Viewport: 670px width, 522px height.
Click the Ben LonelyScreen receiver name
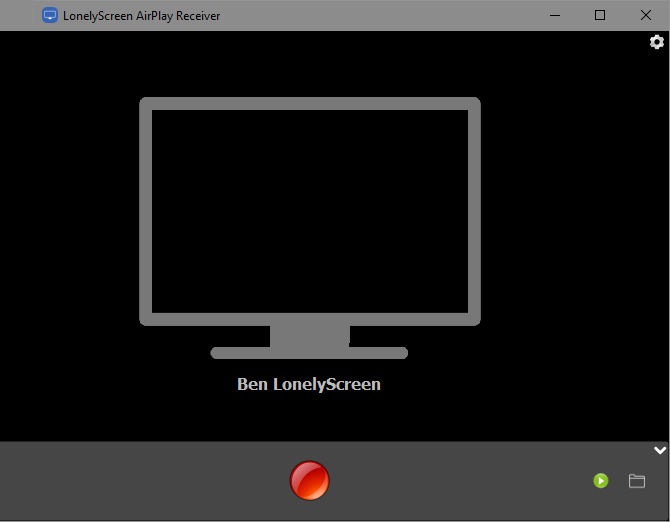click(x=309, y=384)
